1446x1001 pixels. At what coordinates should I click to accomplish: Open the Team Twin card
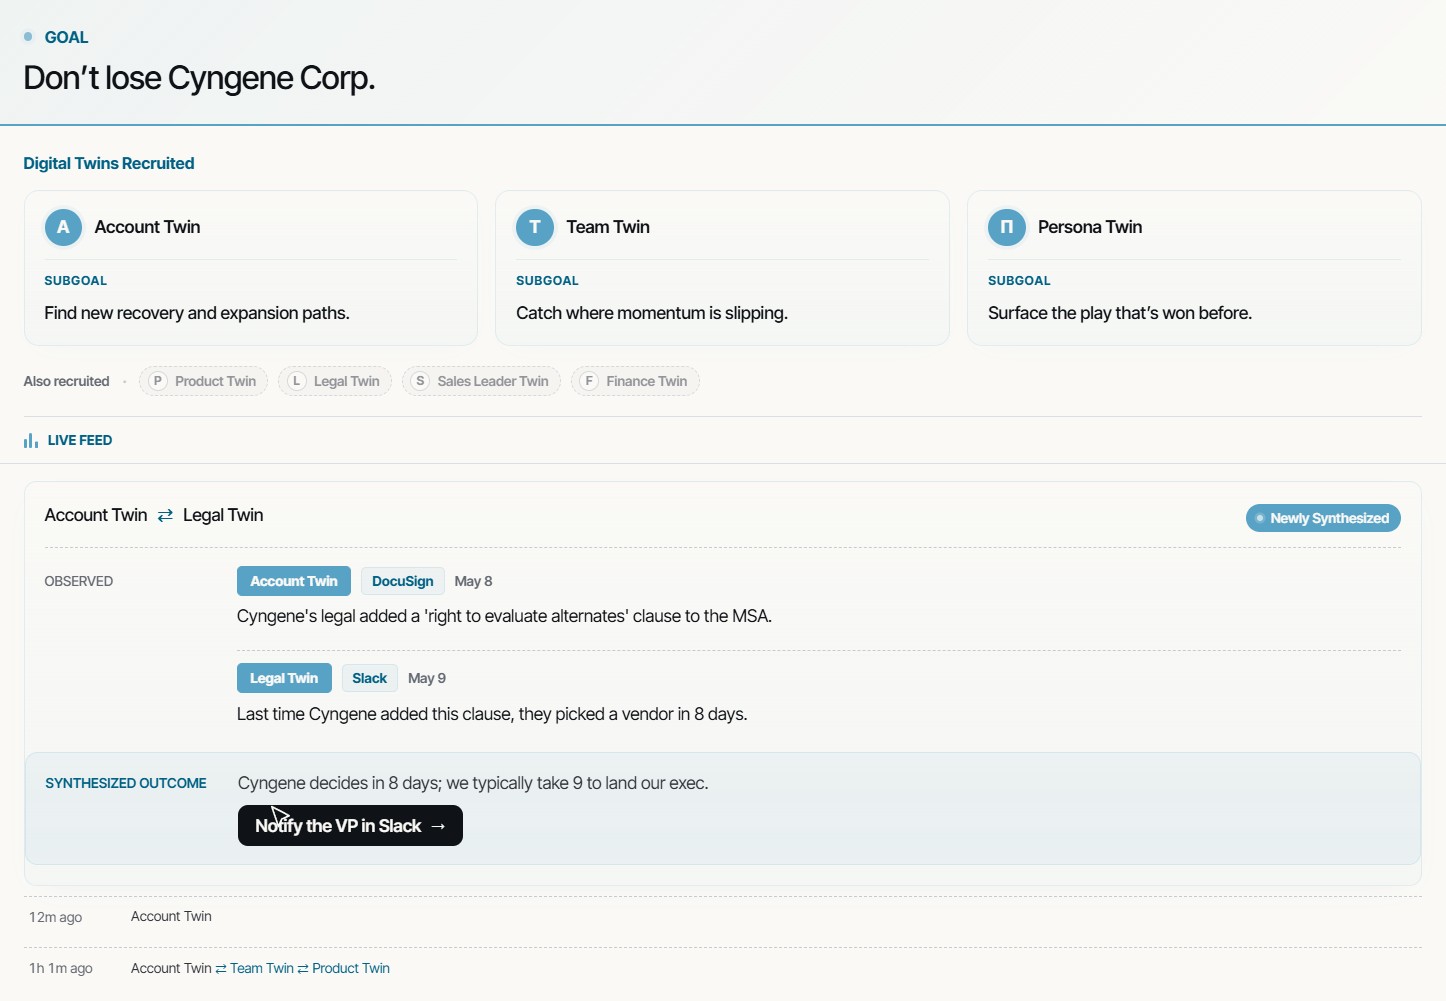tap(722, 268)
